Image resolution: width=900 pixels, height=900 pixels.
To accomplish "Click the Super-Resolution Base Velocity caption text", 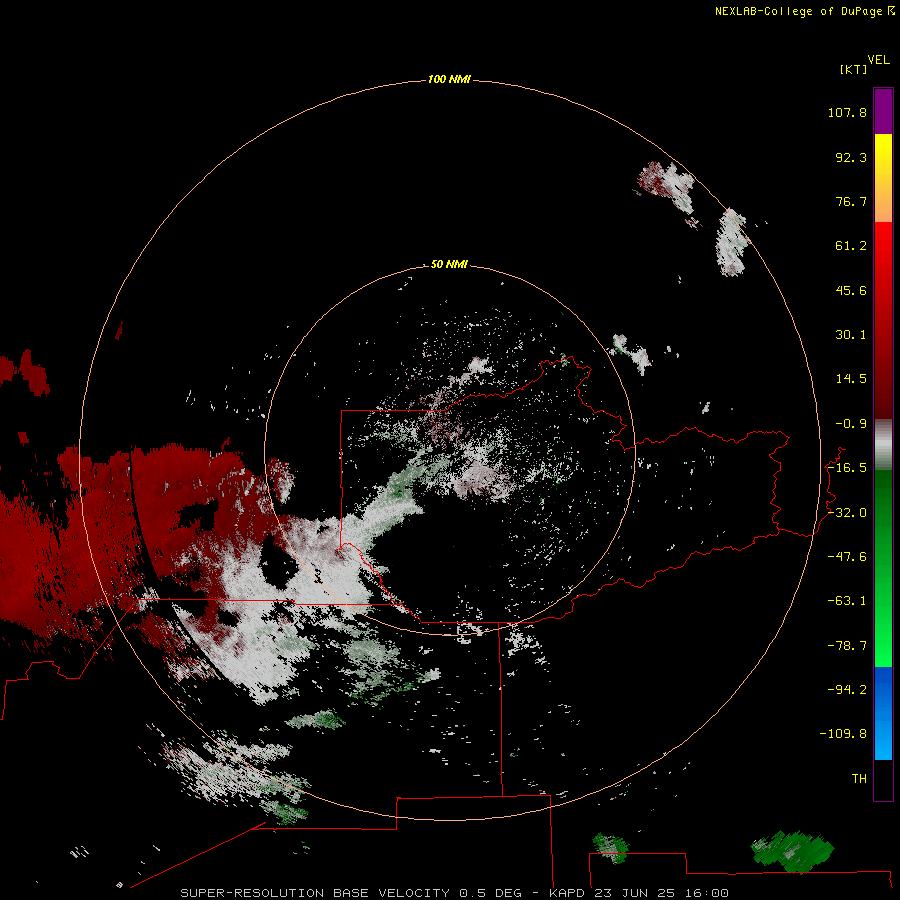I will [x=455, y=893].
